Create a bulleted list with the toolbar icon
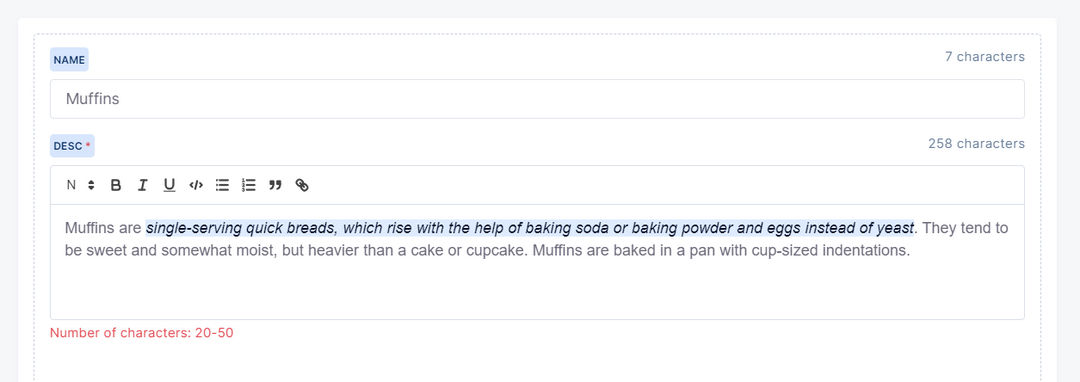 click(222, 185)
